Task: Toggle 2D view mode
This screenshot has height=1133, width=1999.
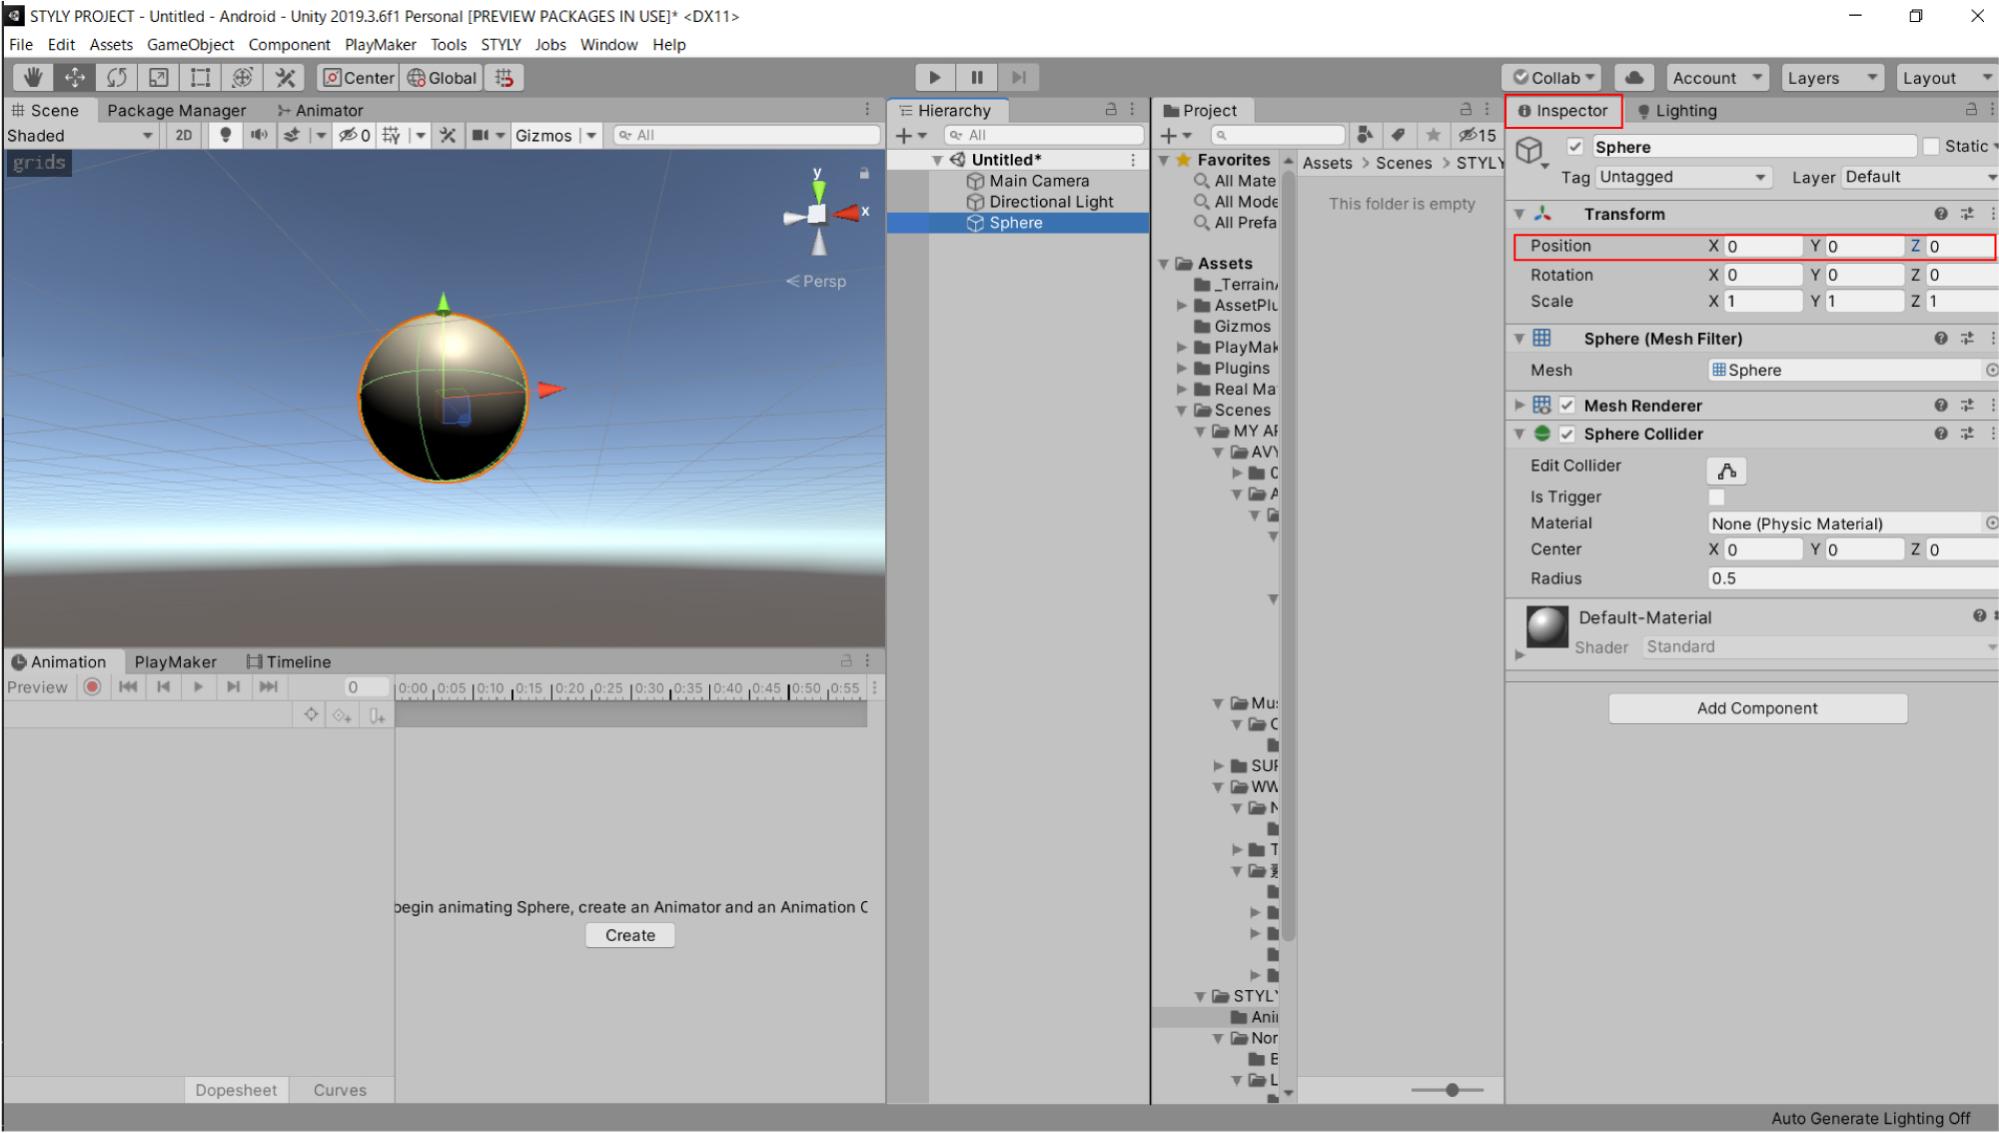Action: pos(184,135)
